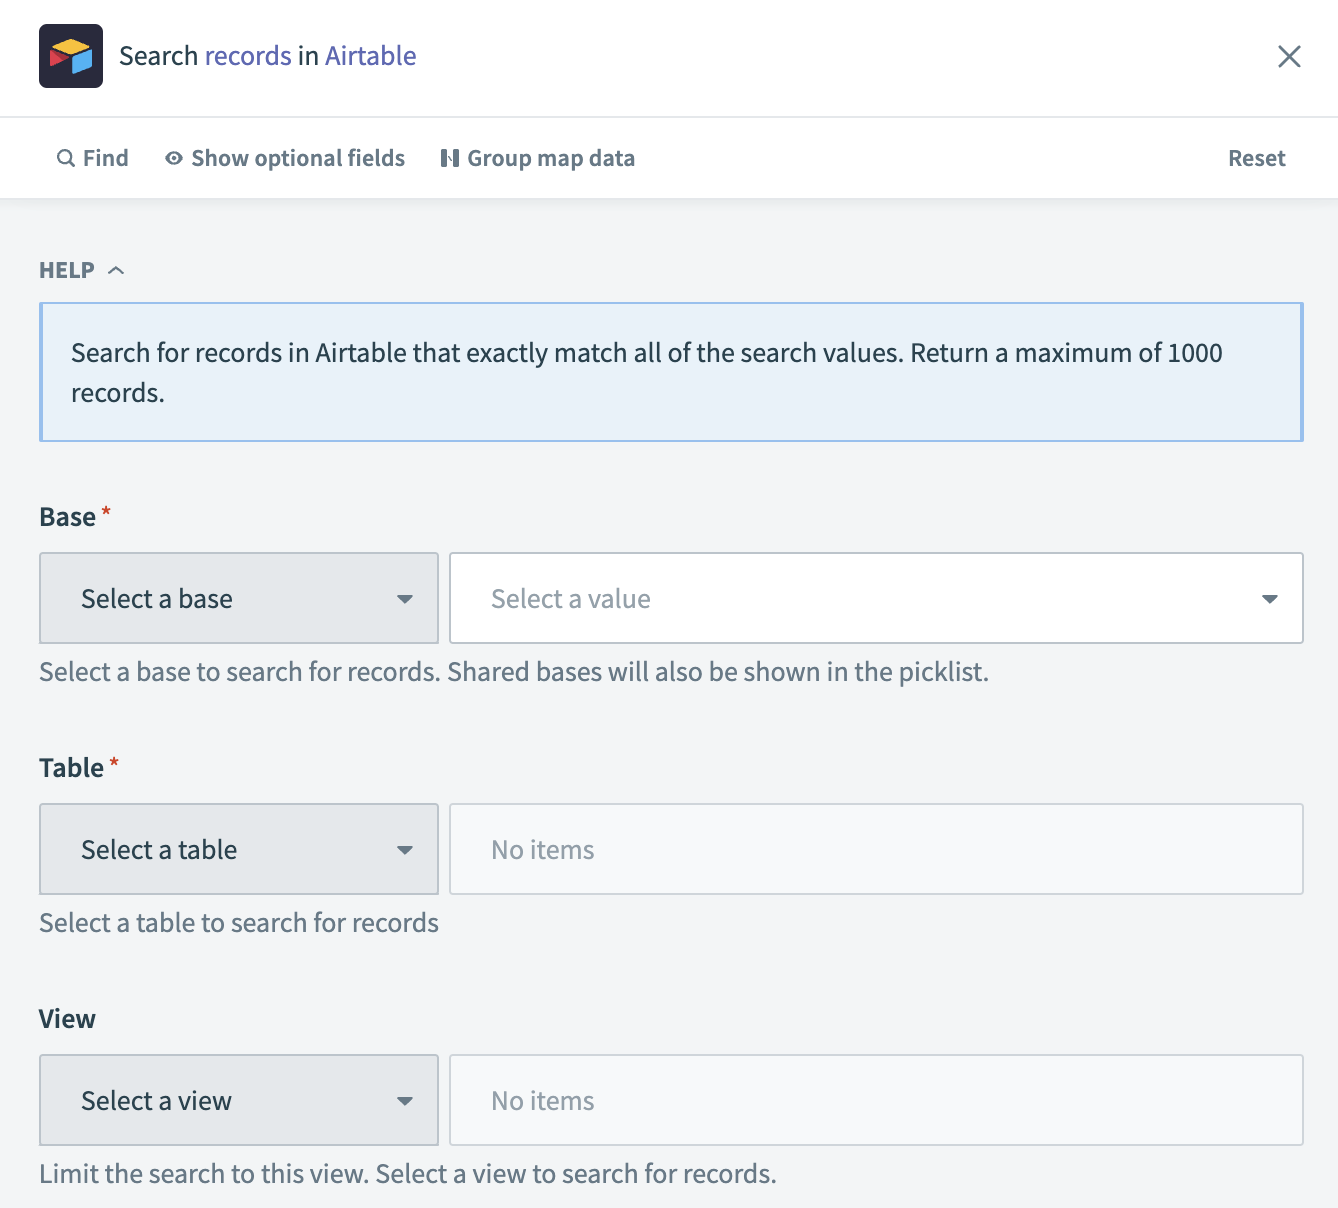Open the Select a base picker
The height and width of the screenshot is (1208, 1338).
pyautogui.click(x=238, y=598)
